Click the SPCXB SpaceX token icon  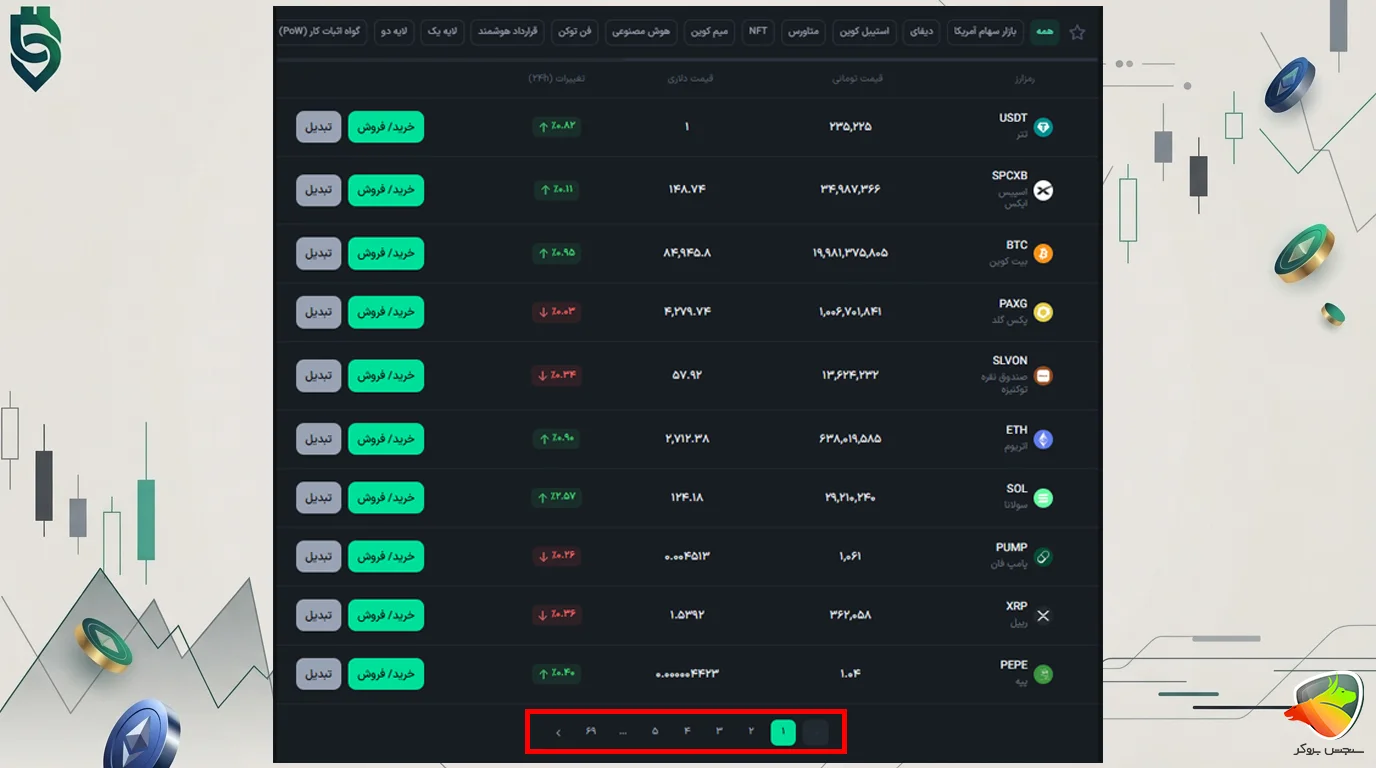[1043, 190]
